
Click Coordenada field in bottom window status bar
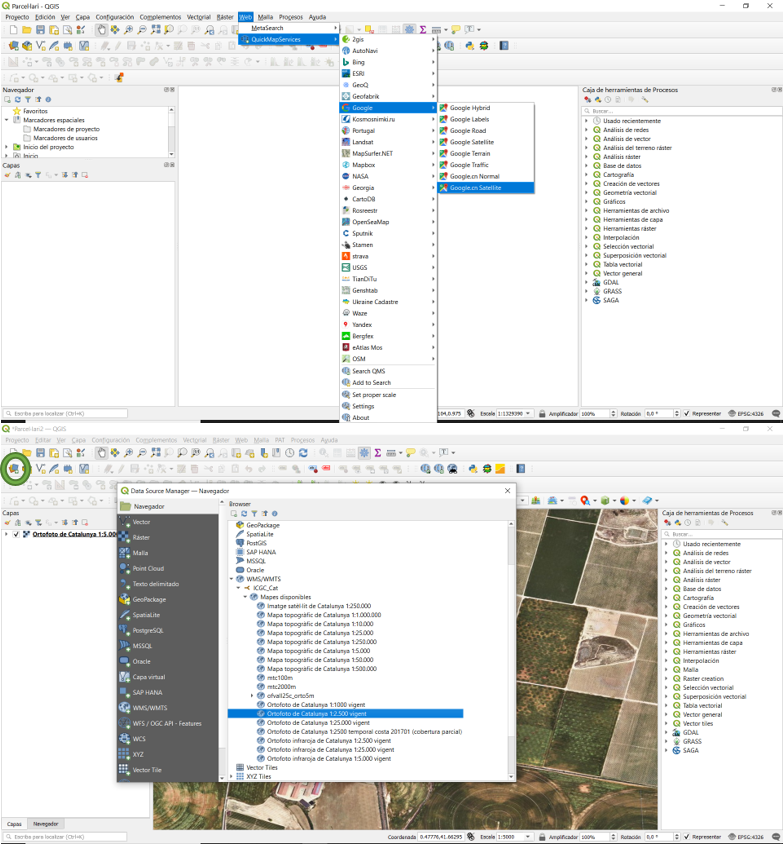pyautogui.click(x=441, y=836)
